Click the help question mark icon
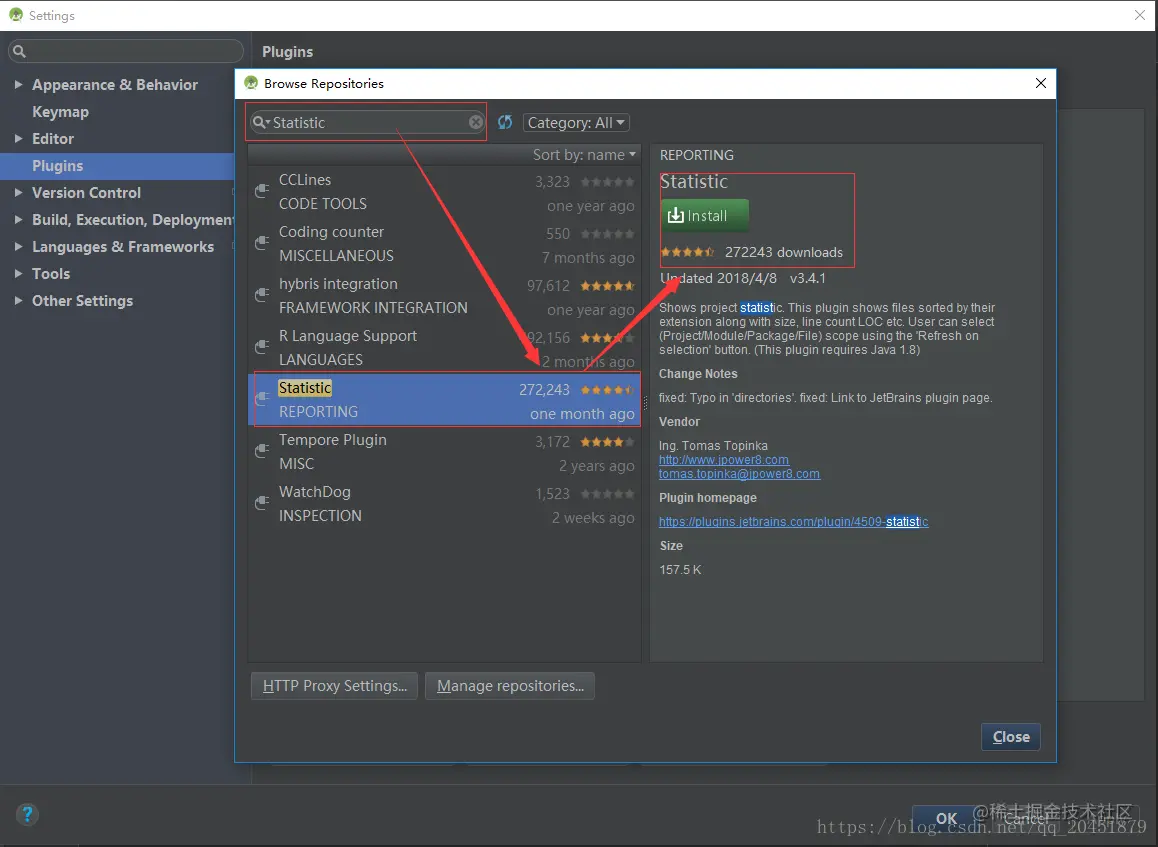The width and height of the screenshot is (1158, 847). click(27, 815)
